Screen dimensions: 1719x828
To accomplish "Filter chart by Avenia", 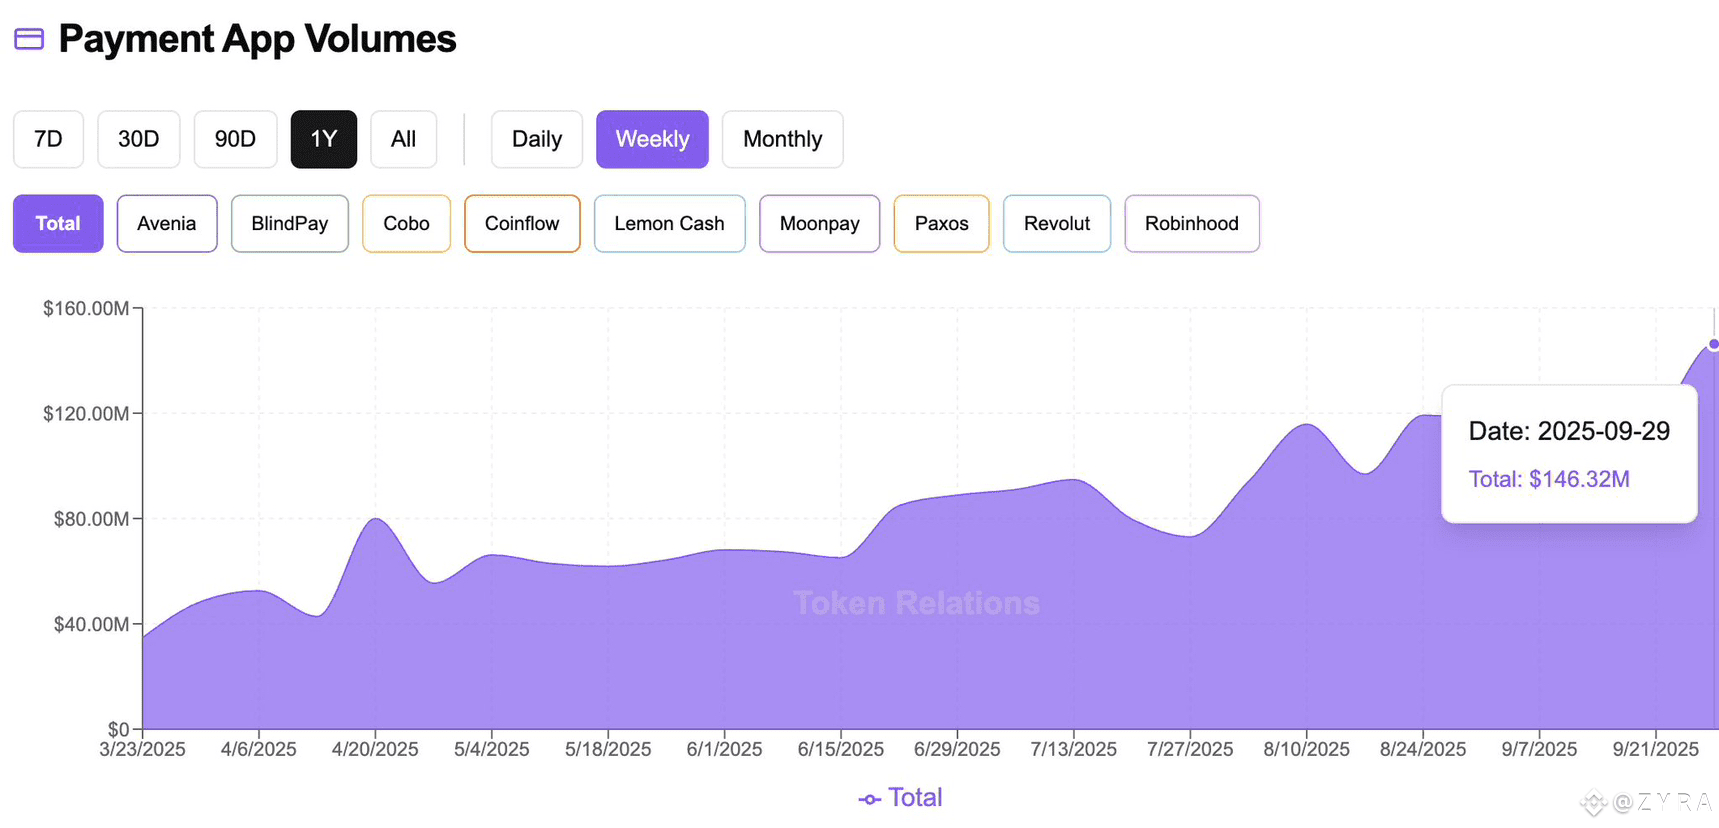I will click(167, 223).
